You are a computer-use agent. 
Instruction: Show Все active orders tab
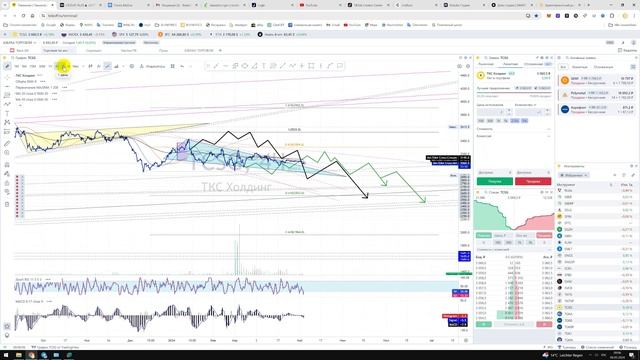tap(563, 67)
